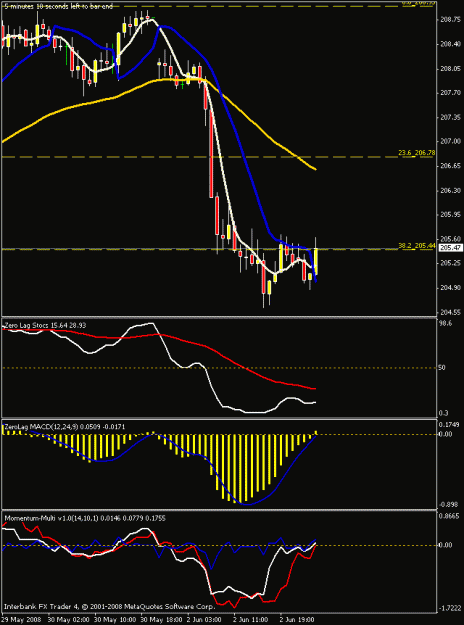The height and width of the screenshot is (625, 464).
Task: Click the 207.35 price axis label
Action: pos(450,117)
